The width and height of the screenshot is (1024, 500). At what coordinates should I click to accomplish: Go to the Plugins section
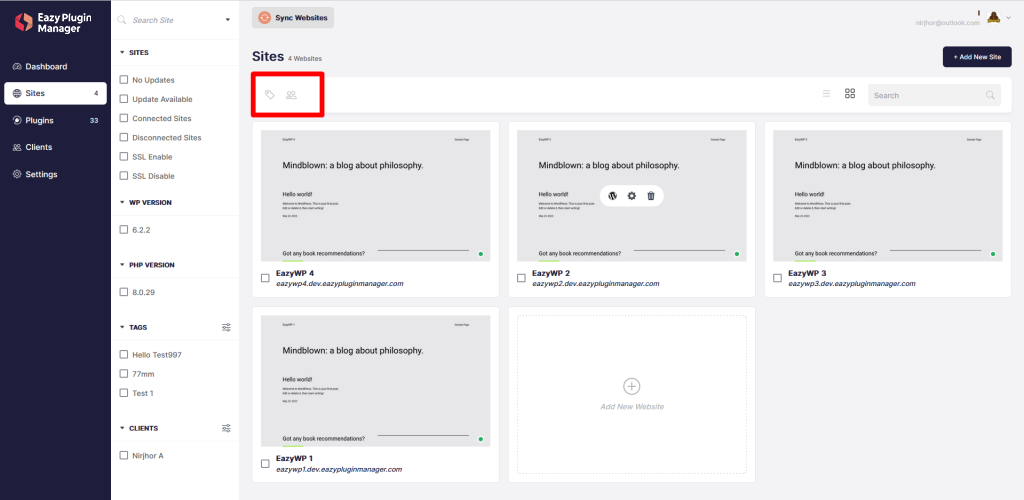click(x=56, y=120)
